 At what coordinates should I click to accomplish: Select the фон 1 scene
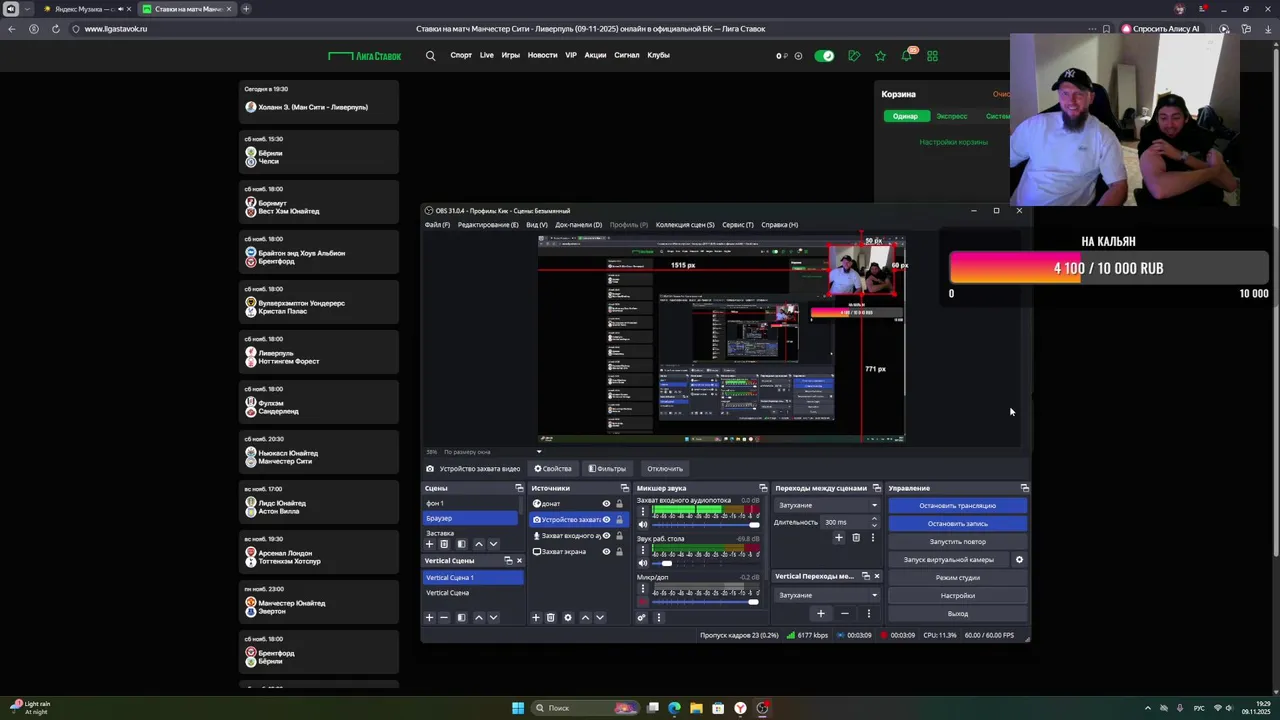coord(471,503)
